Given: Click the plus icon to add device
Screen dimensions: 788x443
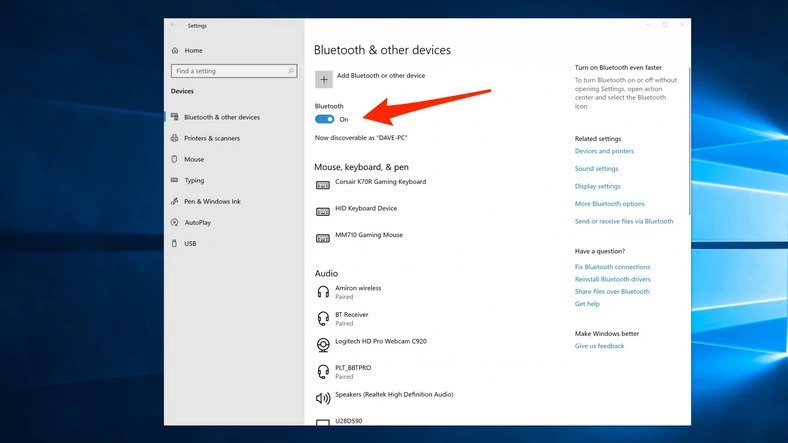Looking at the screenshot, I should pyautogui.click(x=324, y=79).
